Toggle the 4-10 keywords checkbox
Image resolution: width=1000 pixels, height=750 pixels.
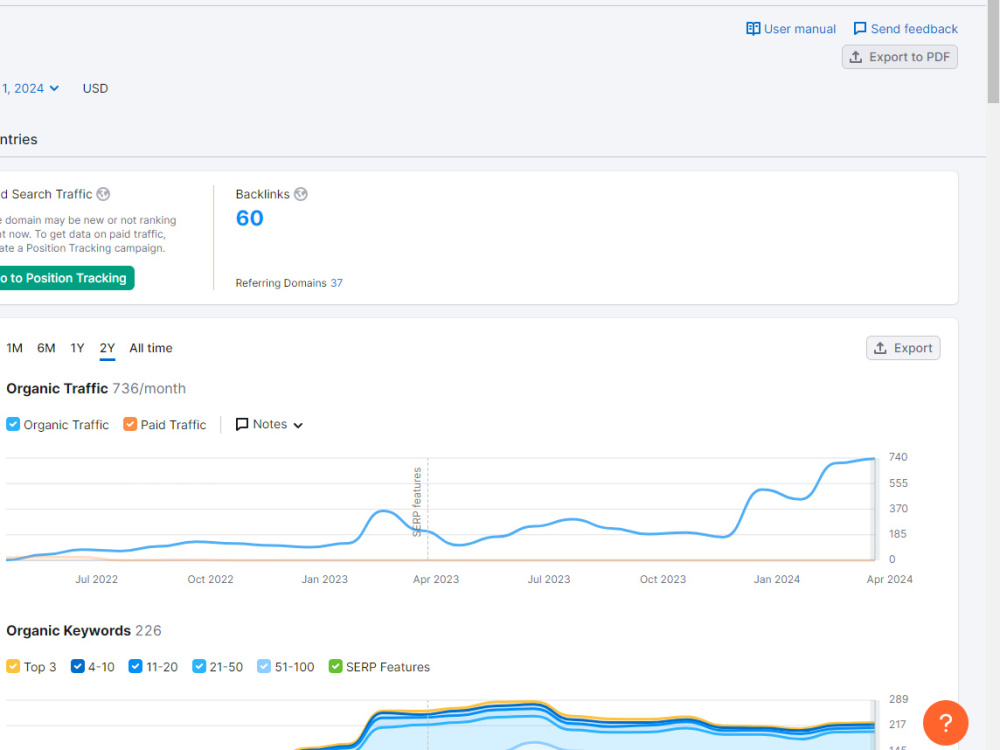pos(78,666)
